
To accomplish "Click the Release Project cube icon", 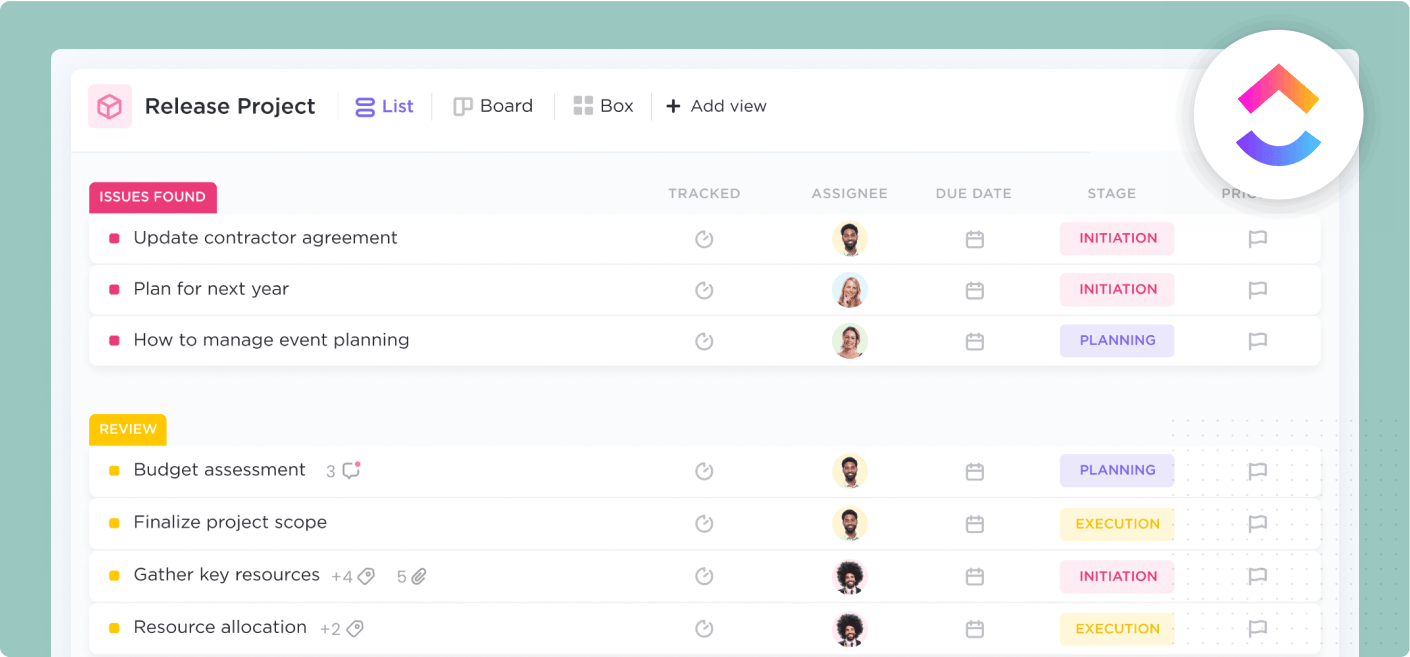I will (x=109, y=106).
